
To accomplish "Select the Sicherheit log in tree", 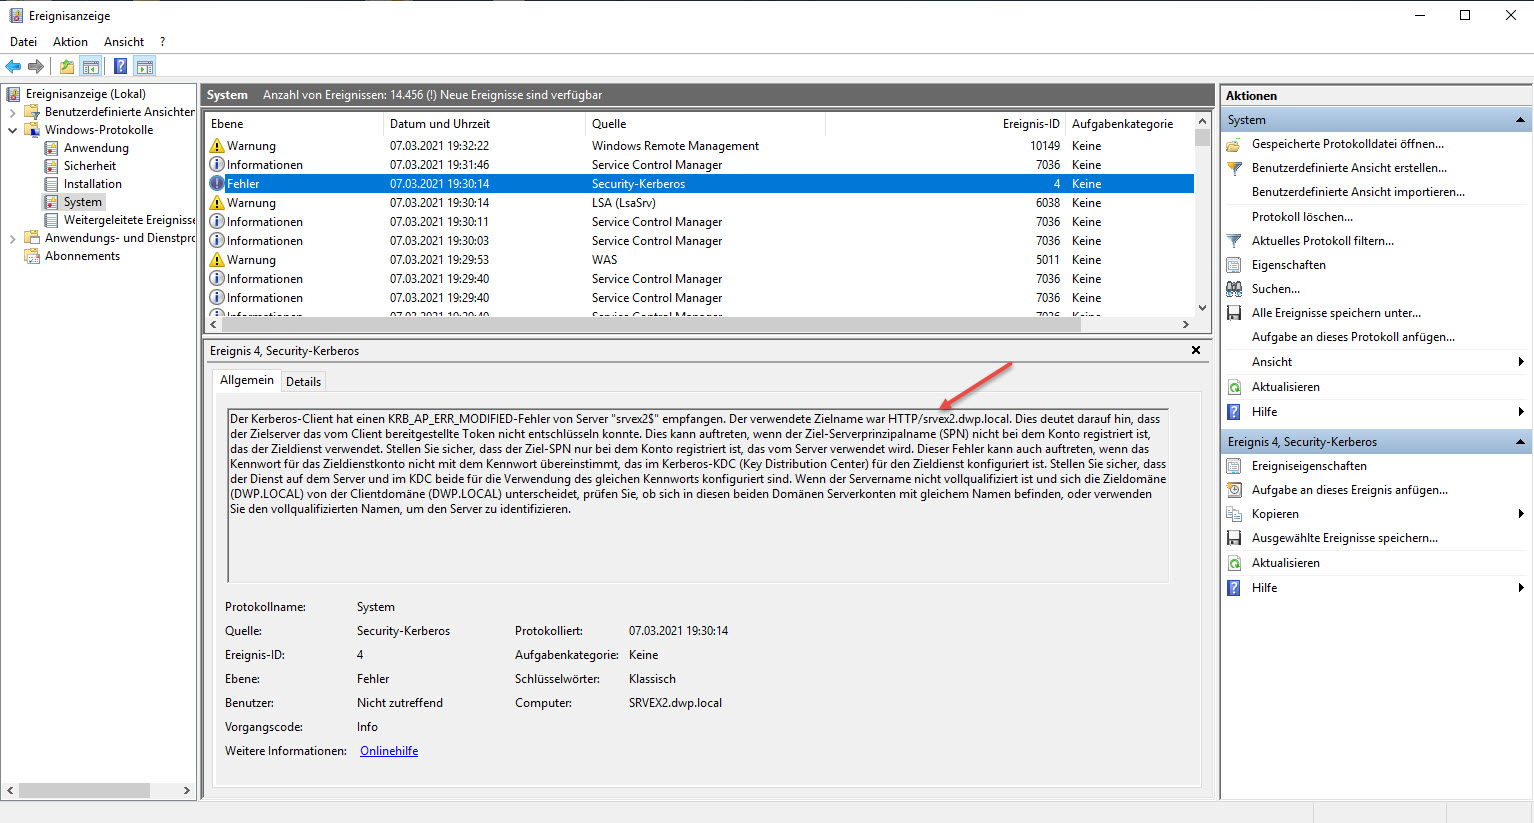I will 90,166.
